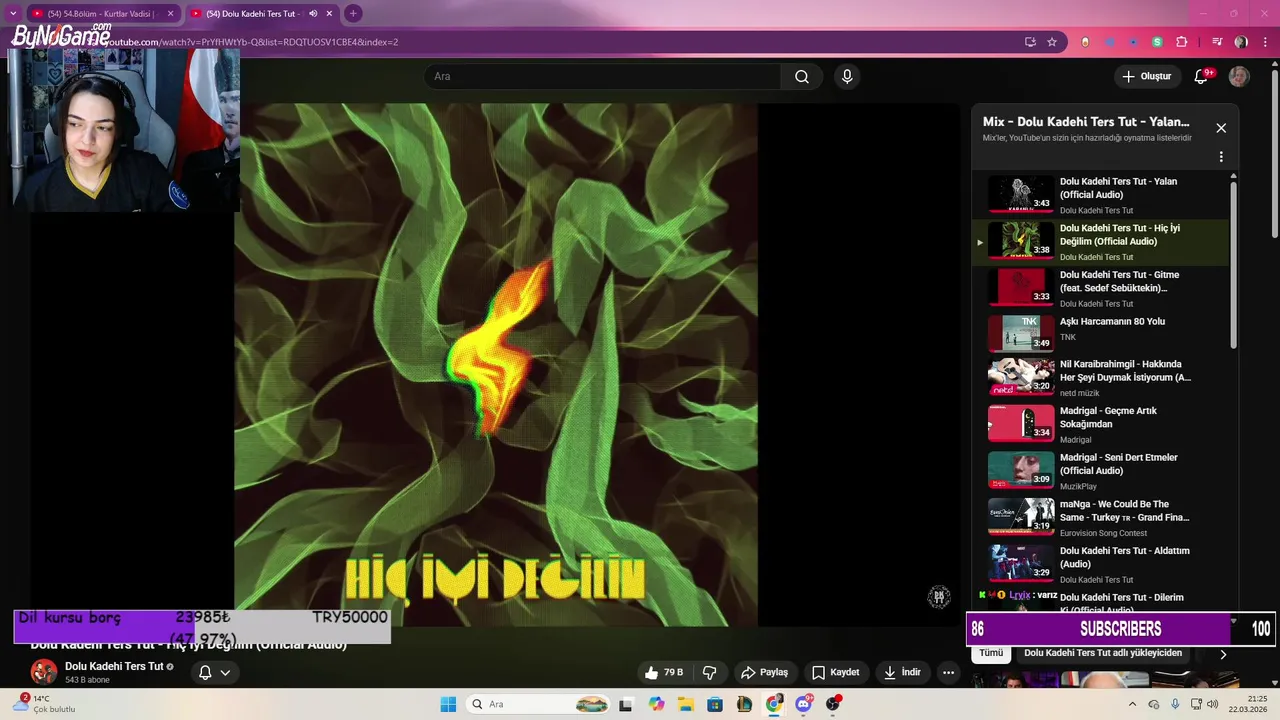The image size is (1280, 720).
Task: Open the Chrome media controls icon
Action: click(x=1217, y=42)
